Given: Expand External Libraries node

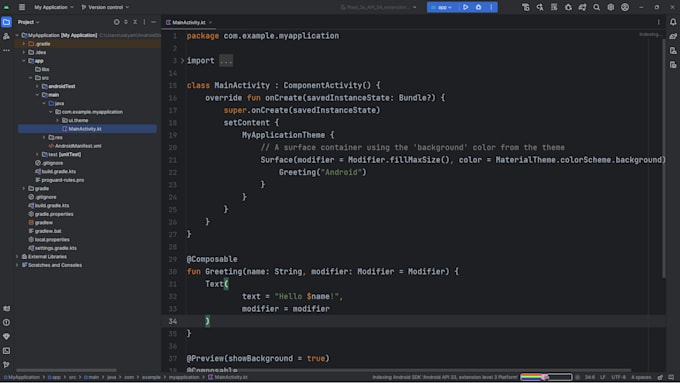Looking at the screenshot, I should (17, 256).
